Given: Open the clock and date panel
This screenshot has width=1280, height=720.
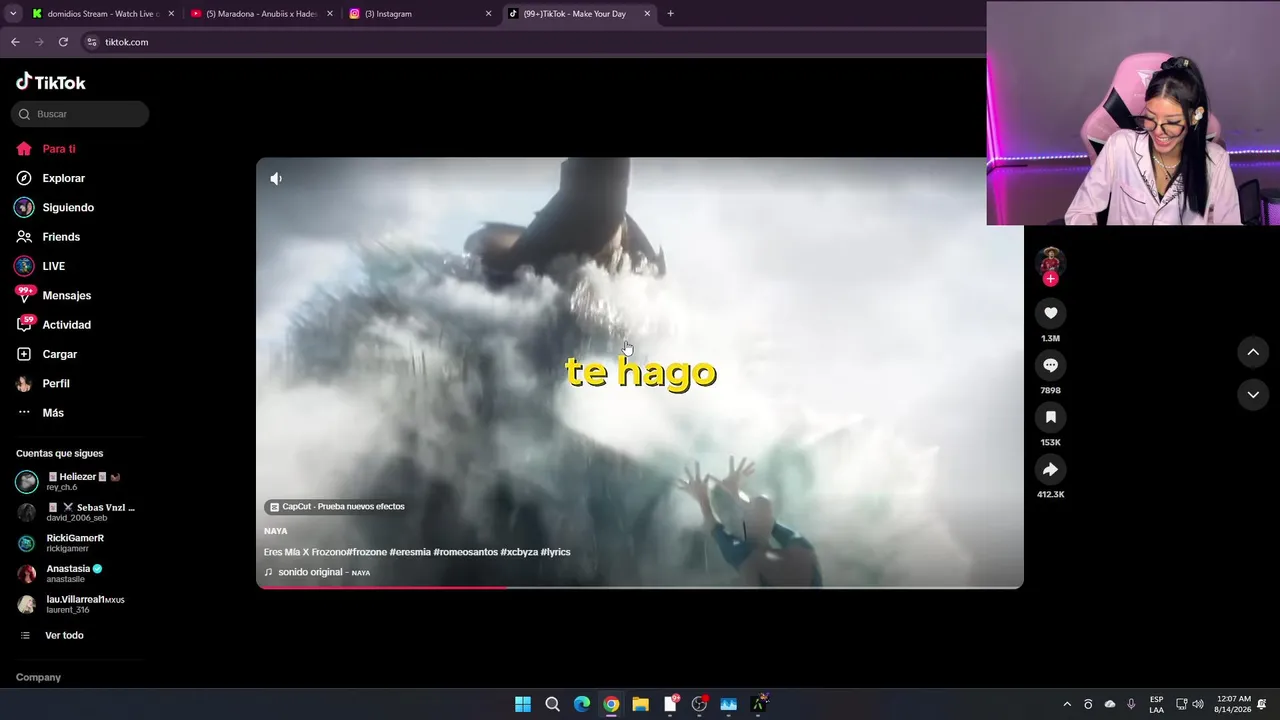Looking at the screenshot, I should pyautogui.click(x=1233, y=704).
